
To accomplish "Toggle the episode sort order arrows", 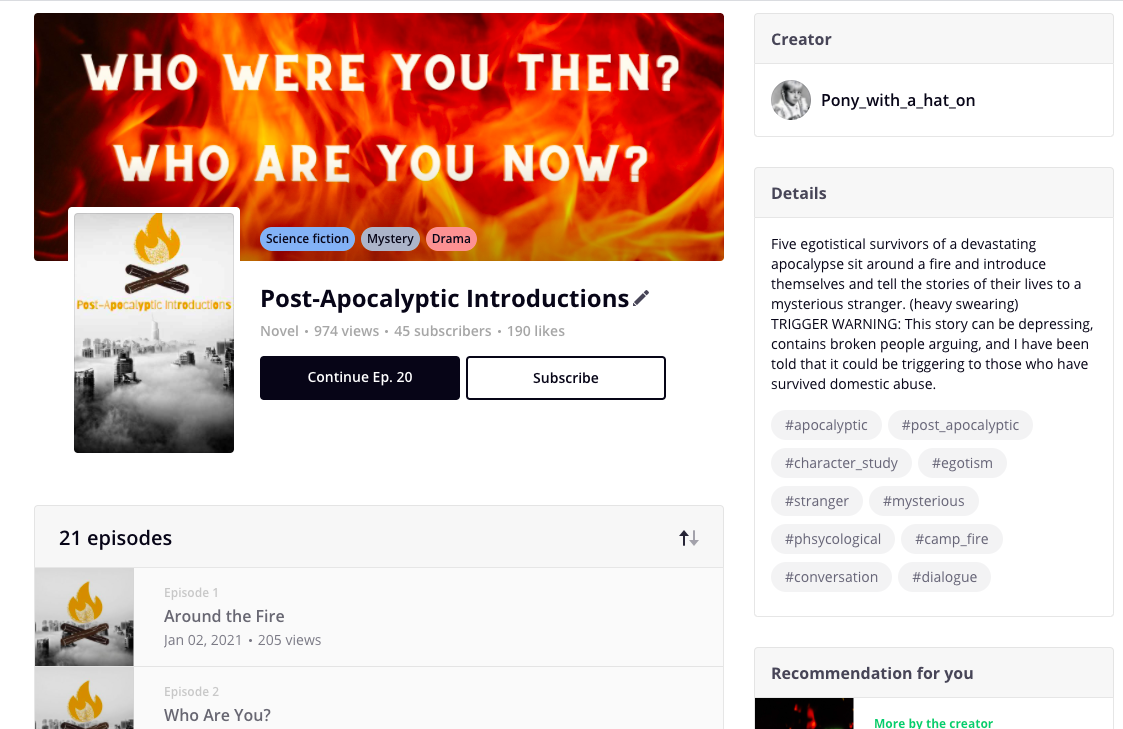I will (689, 538).
